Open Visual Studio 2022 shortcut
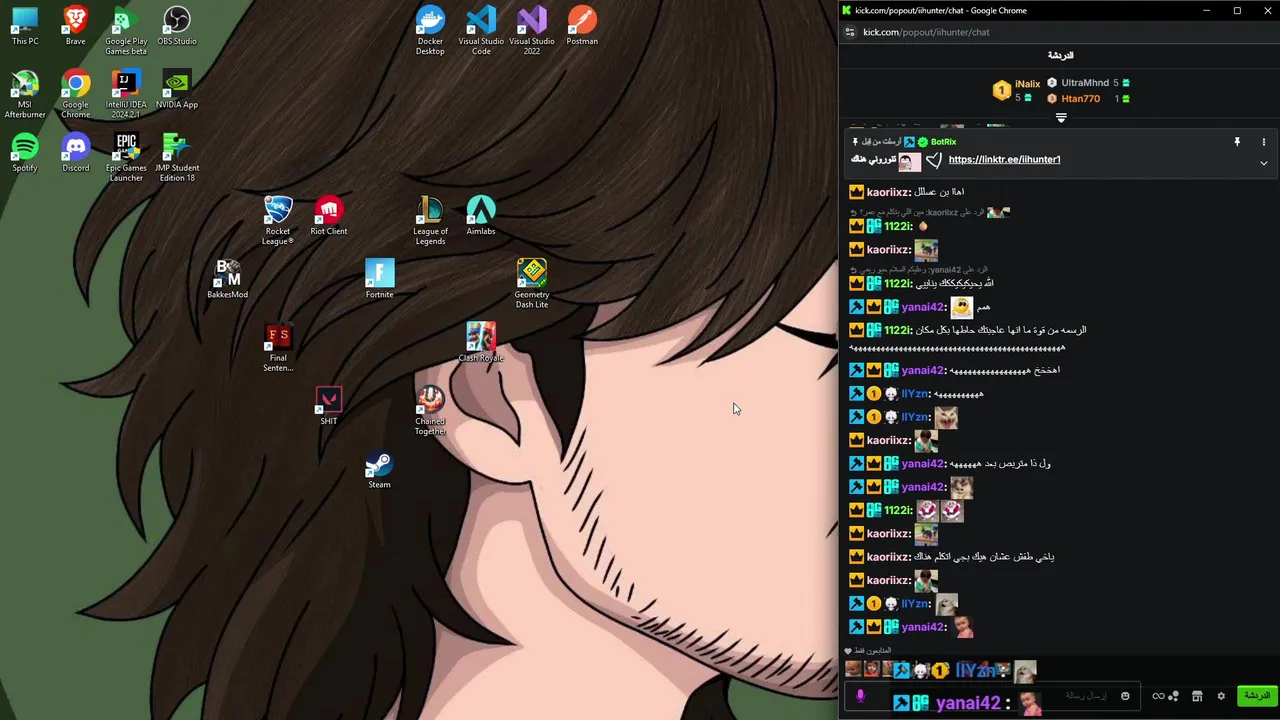 (x=532, y=31)
